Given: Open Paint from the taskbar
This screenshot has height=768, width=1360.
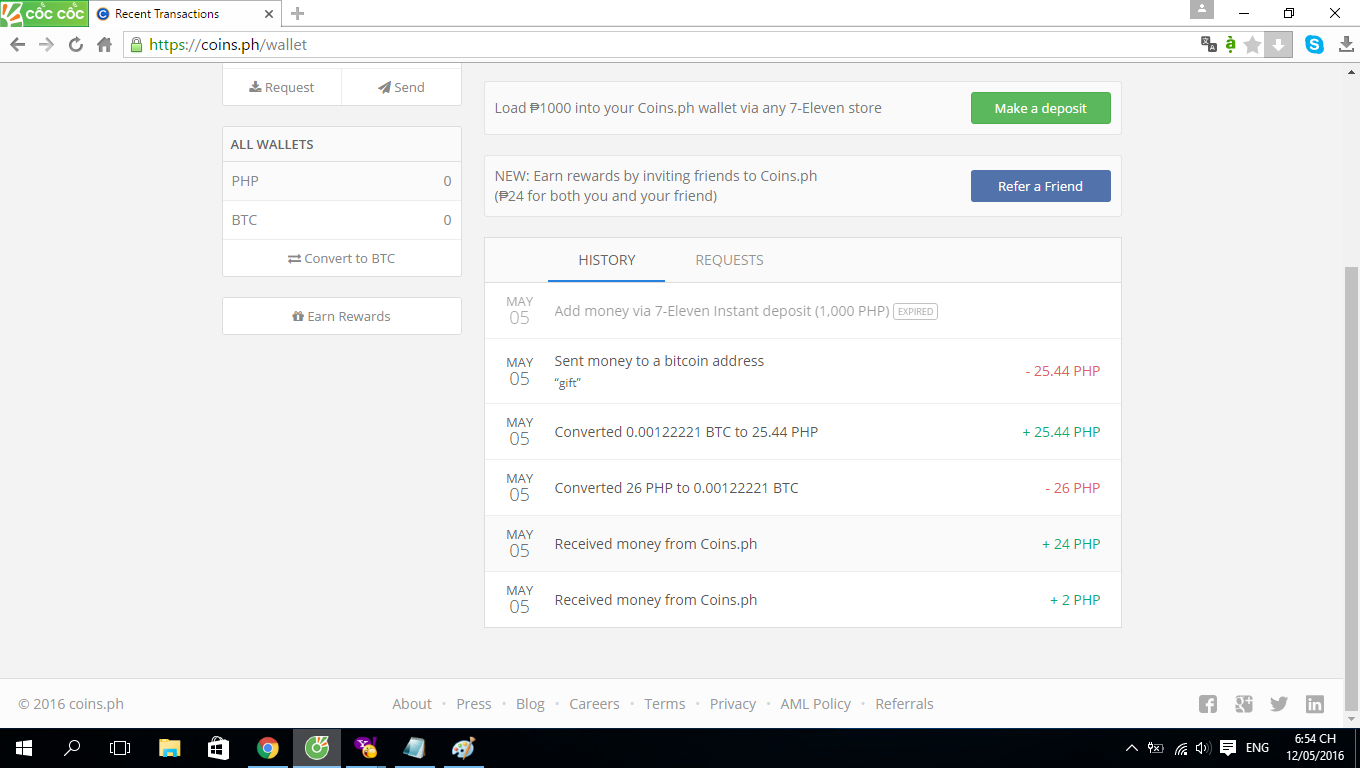Looking at the screenshot, I should pos(463,748).
